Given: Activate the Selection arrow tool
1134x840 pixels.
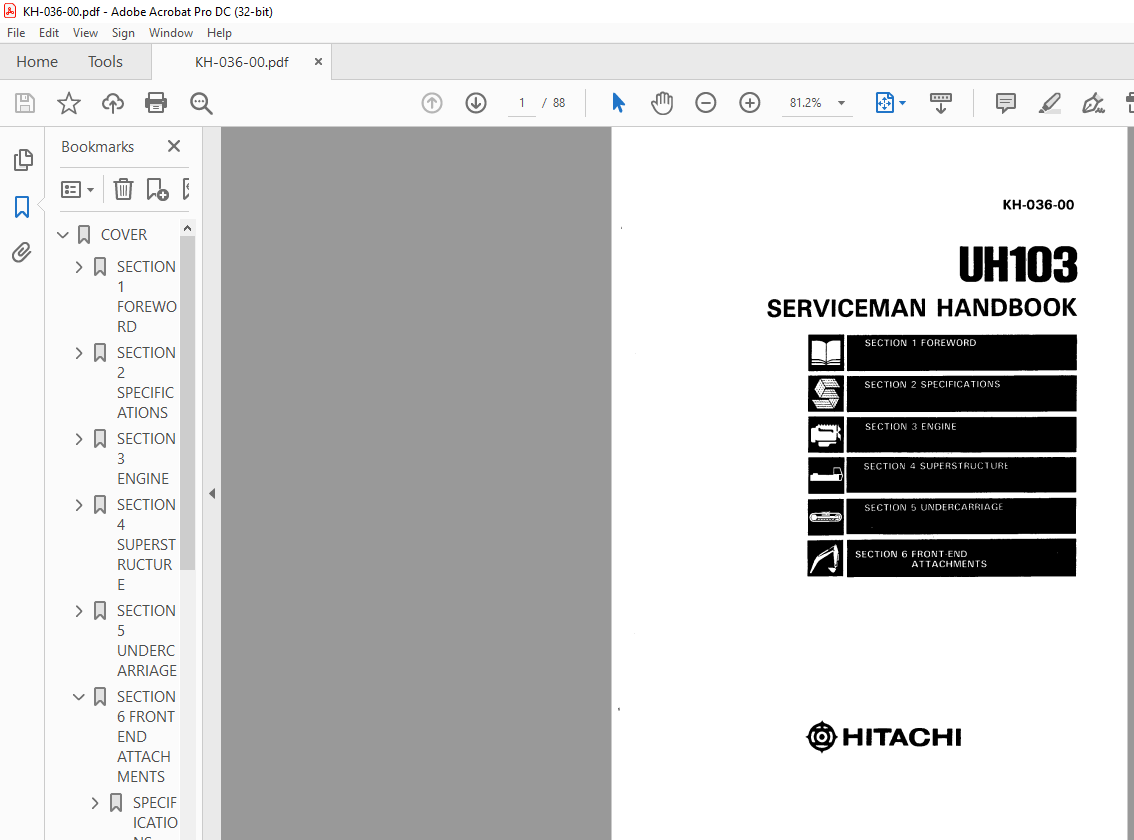Looking at the screenshot, I should tap(618, 103).
